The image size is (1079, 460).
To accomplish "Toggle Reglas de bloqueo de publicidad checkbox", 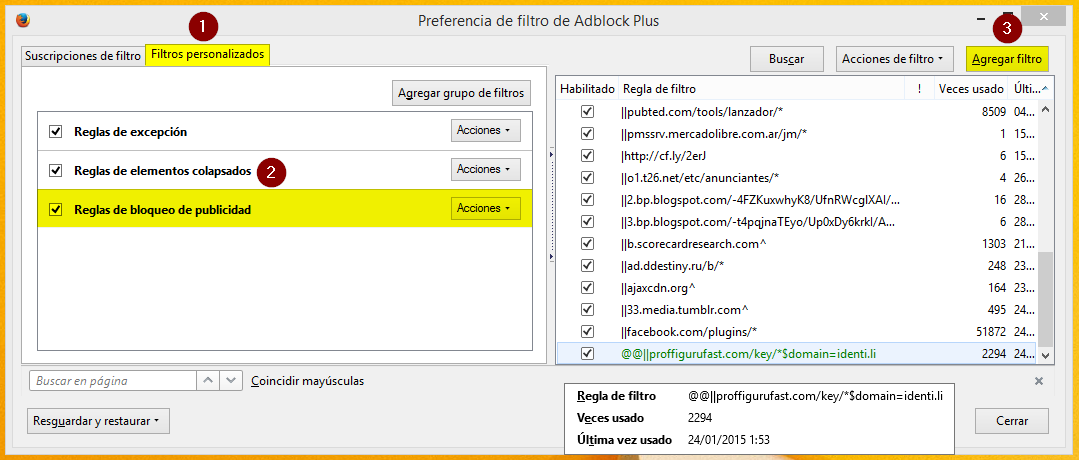I will pos(56,209).
